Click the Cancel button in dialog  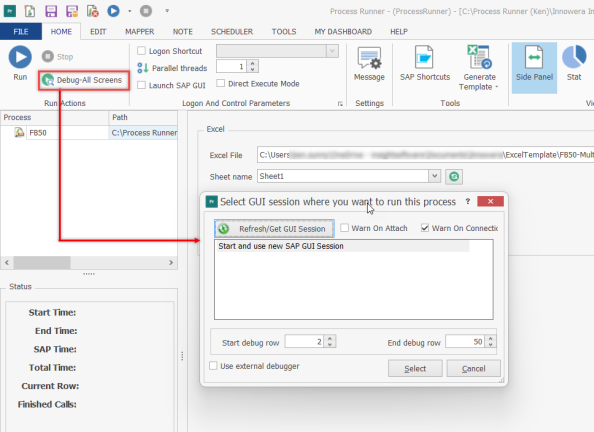pyautogui.click(x=474, y=368)
